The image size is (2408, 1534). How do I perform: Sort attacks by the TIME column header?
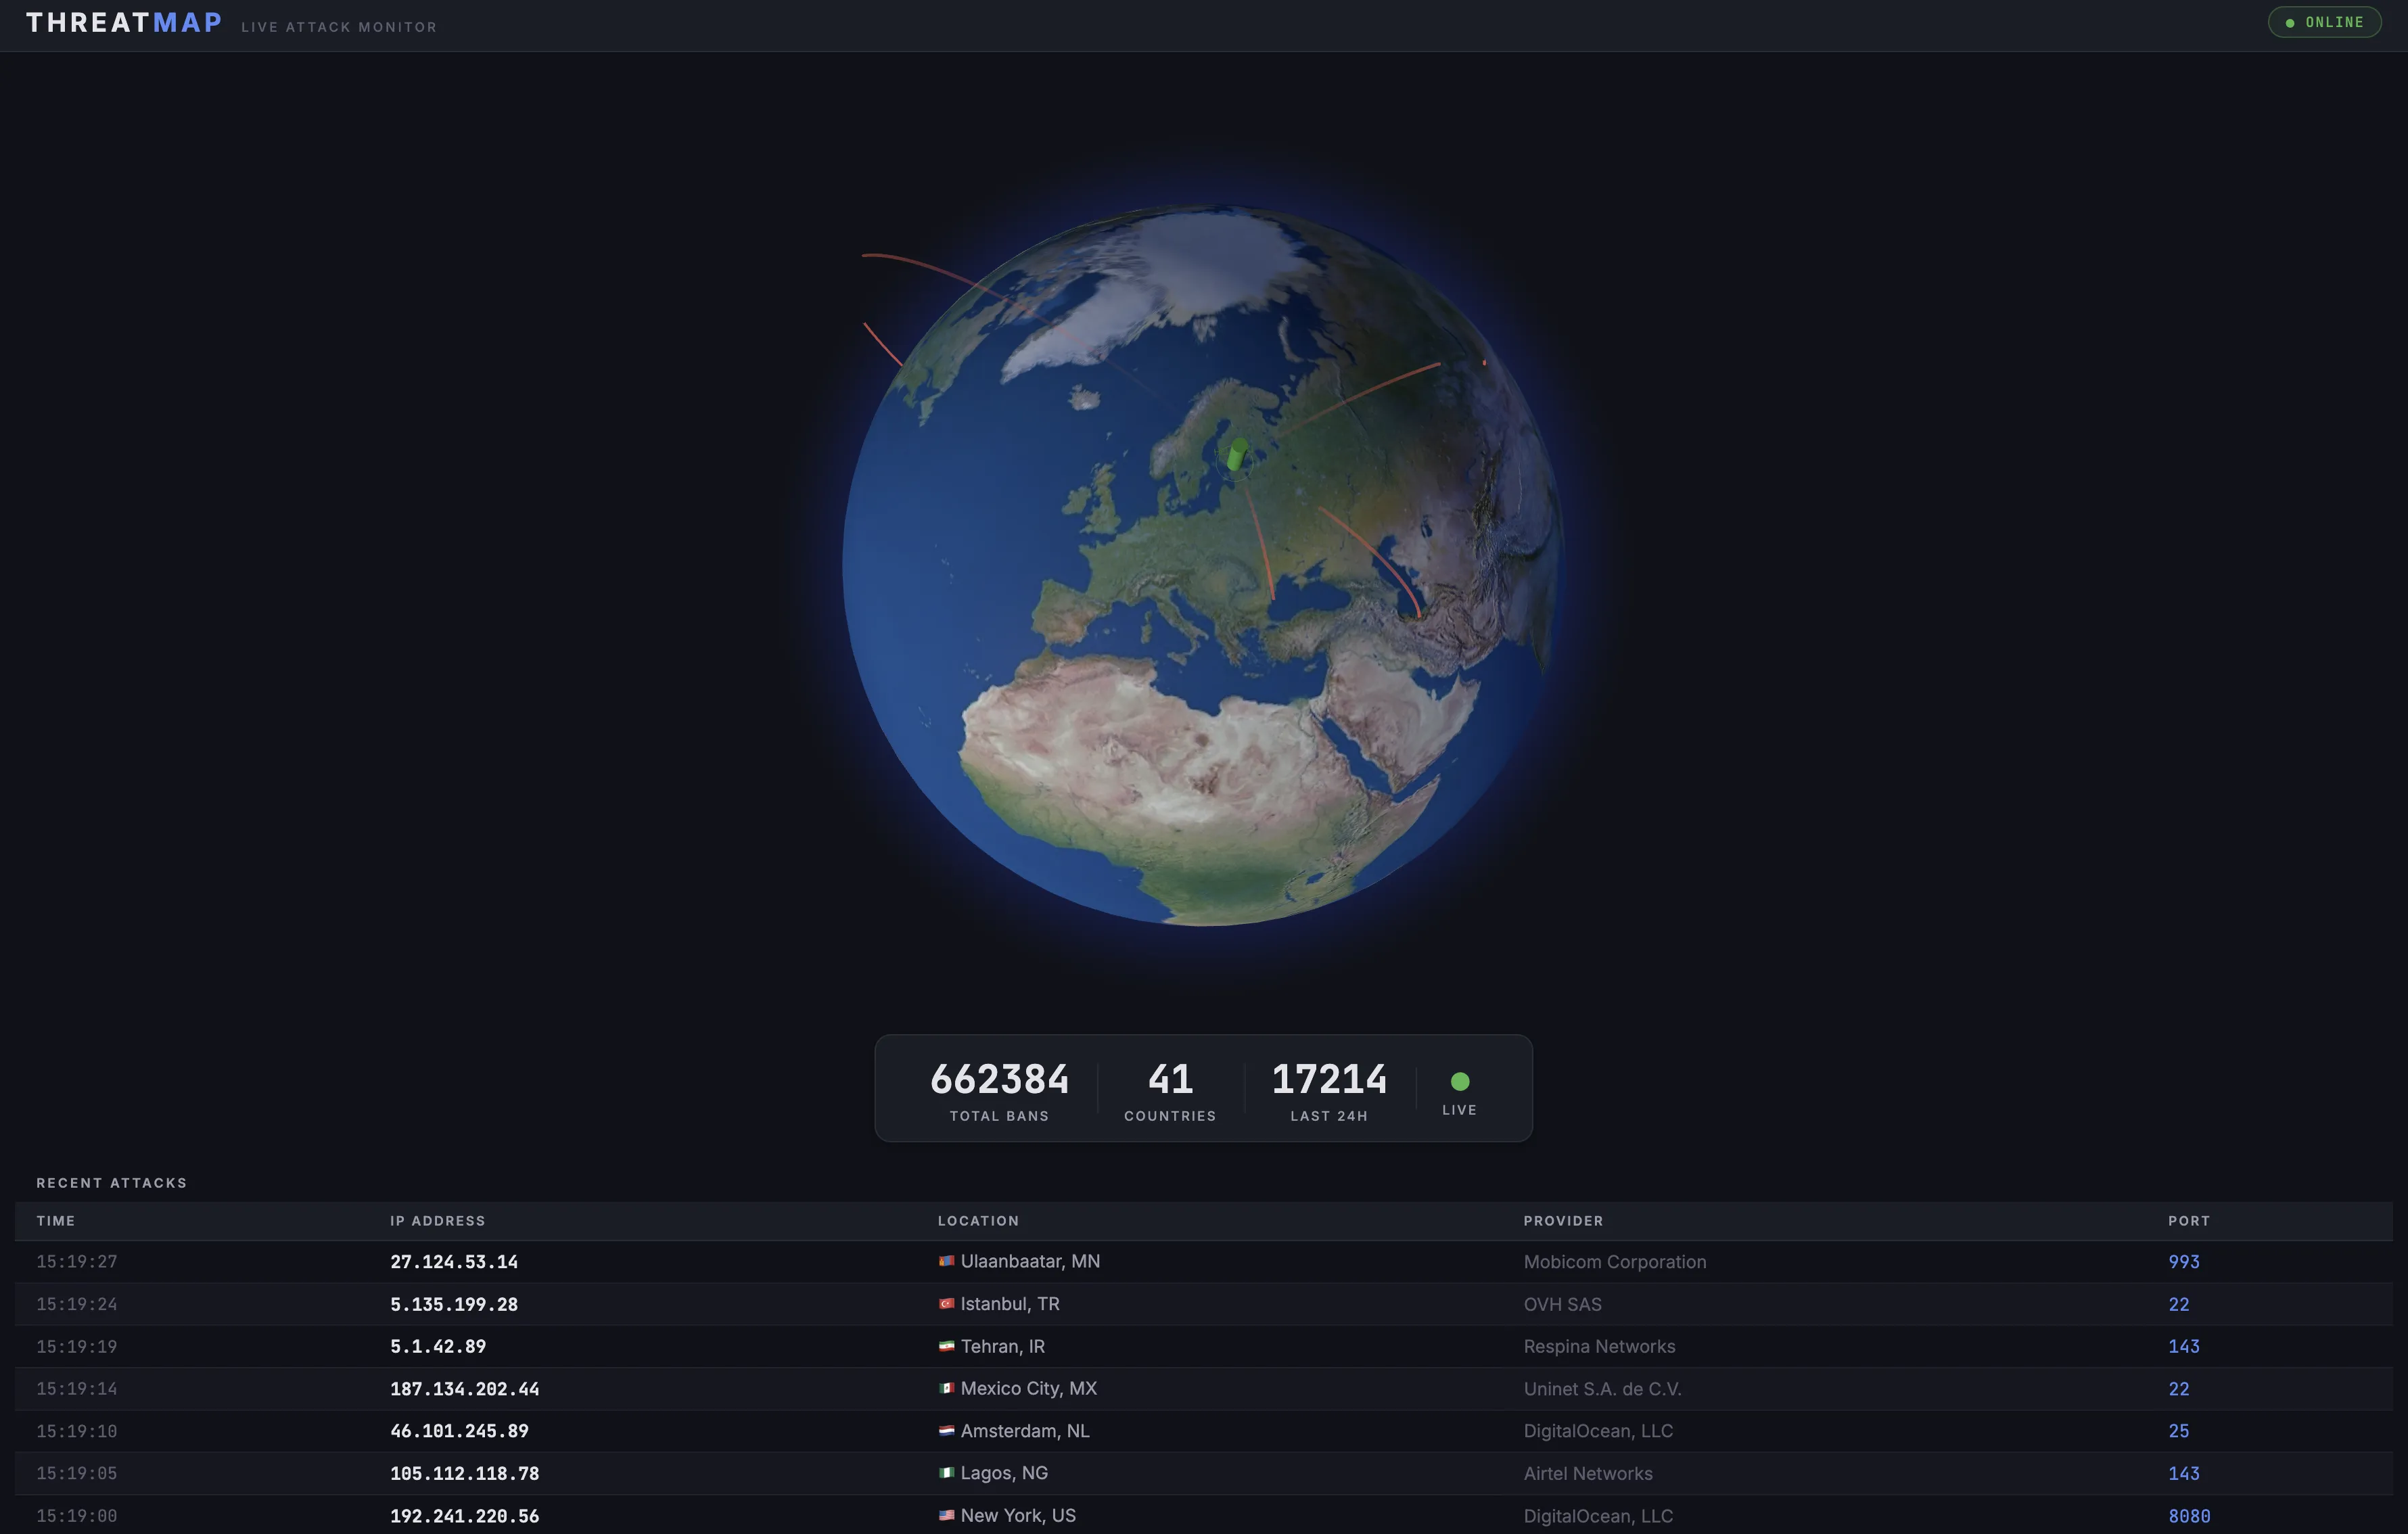56,1220
